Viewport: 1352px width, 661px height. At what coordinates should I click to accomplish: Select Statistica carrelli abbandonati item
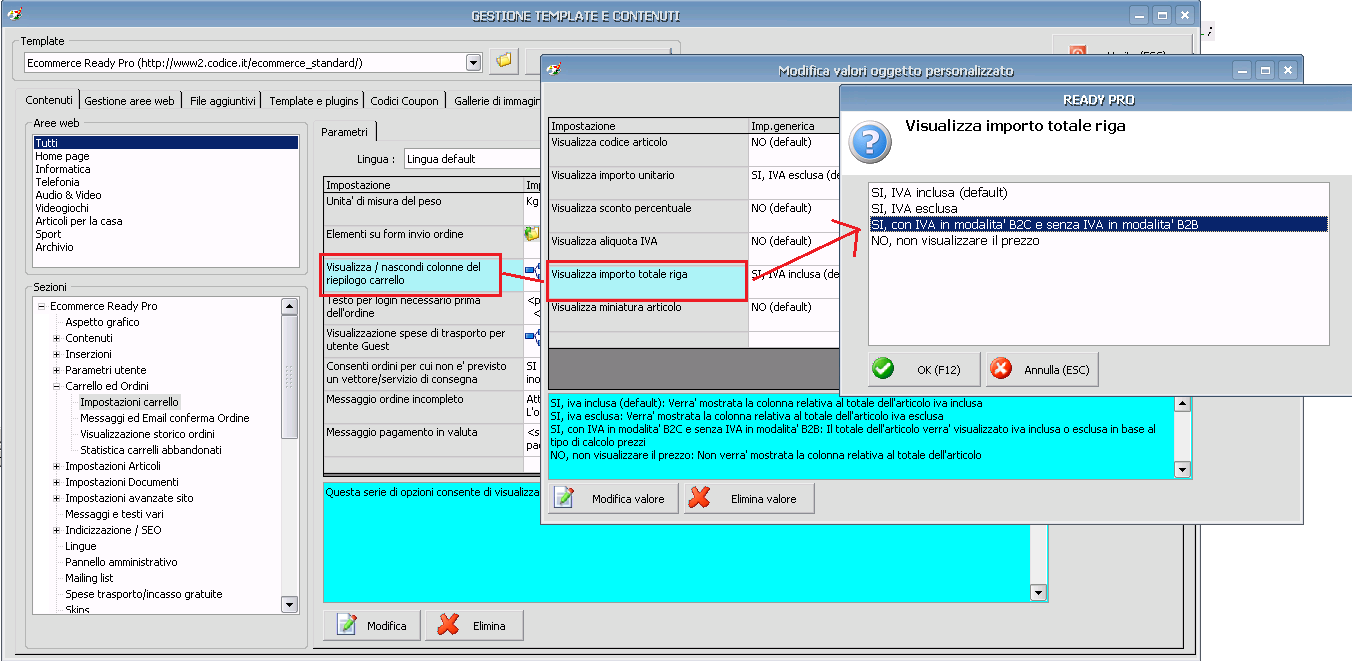click(x=151, y=450)
